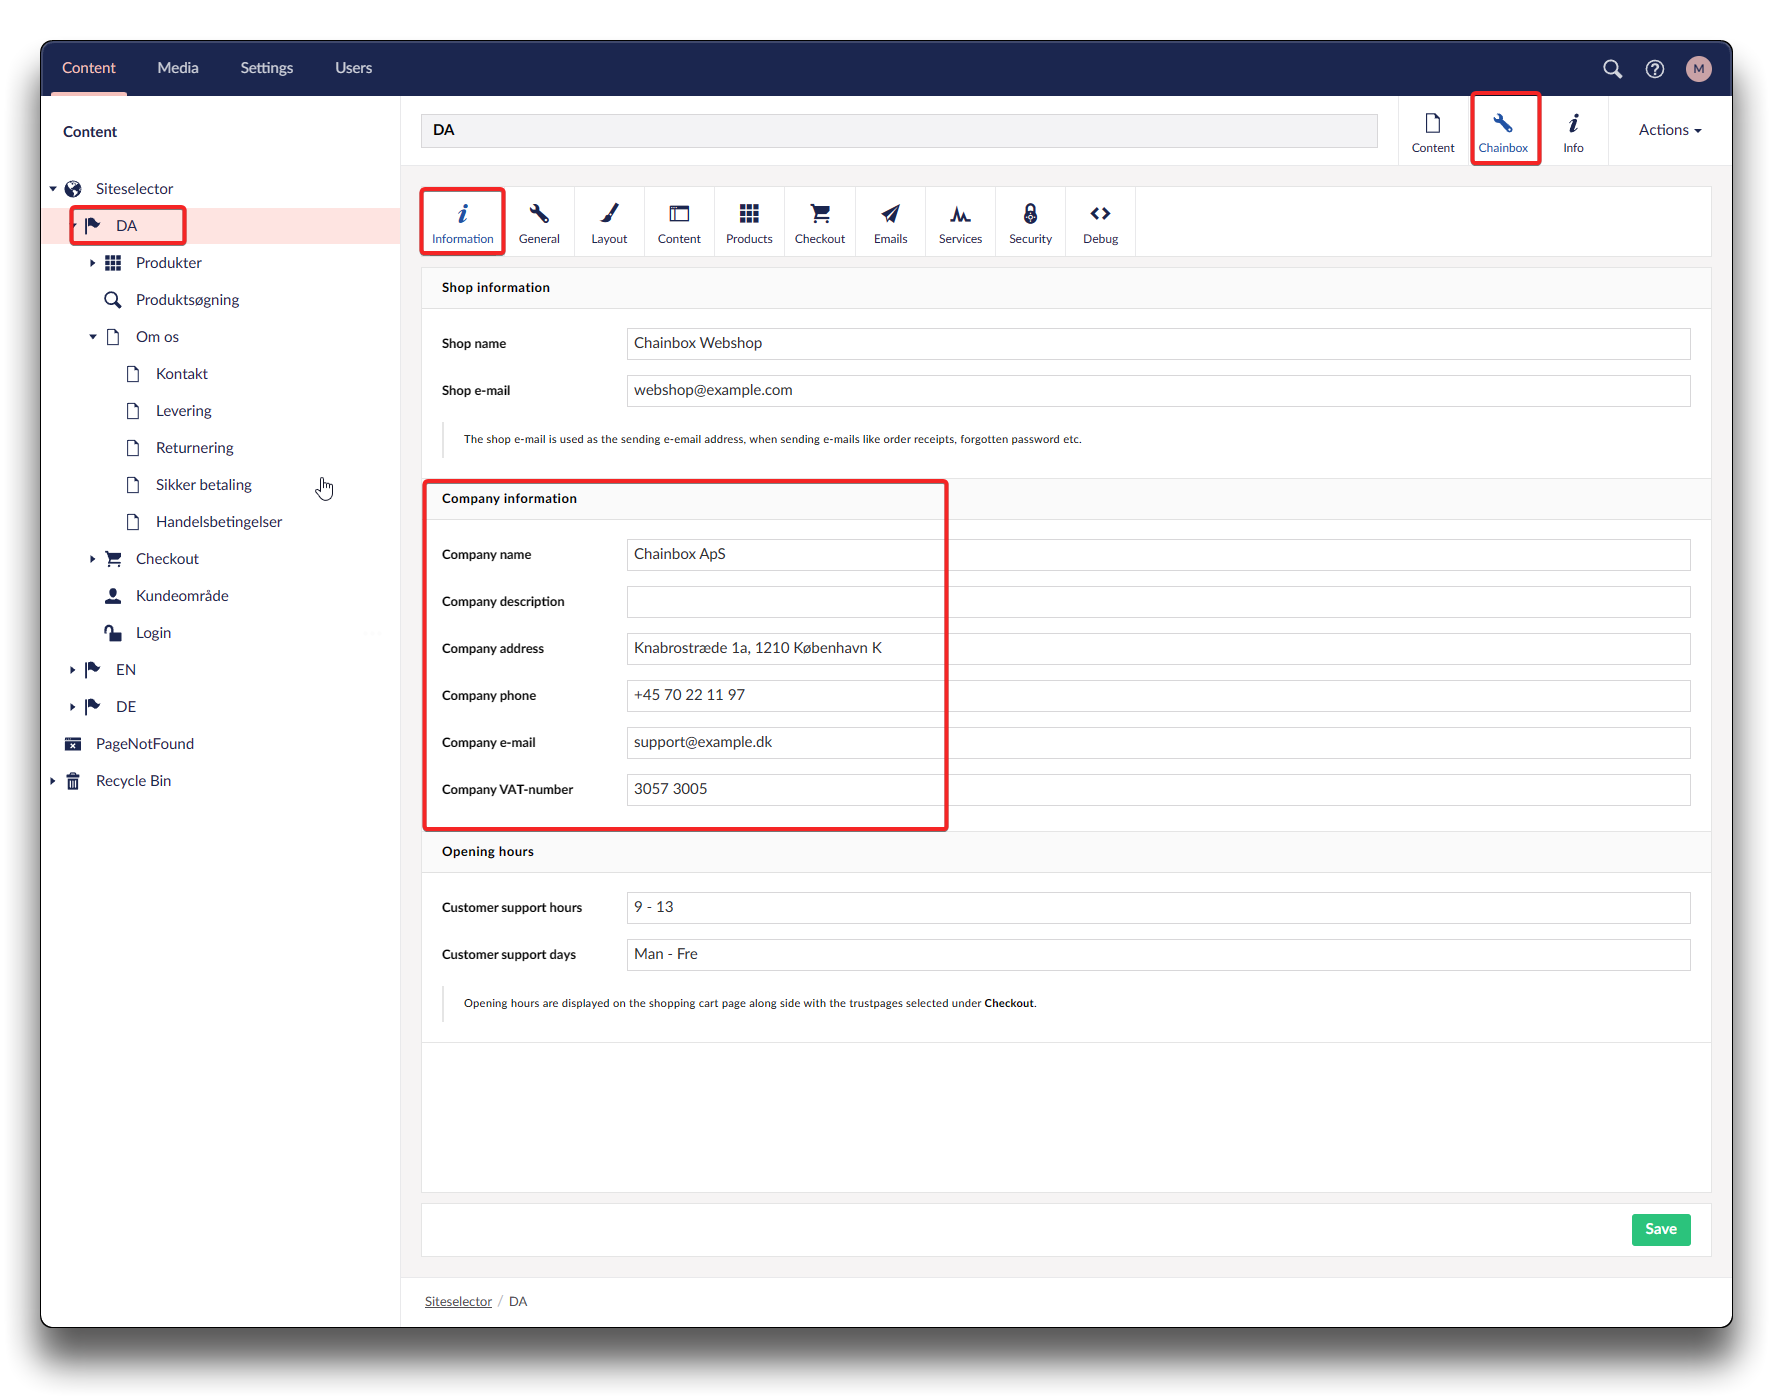This screenshot has width=1773, height=1400.
Task: Open the Handelsbetingelser page
Action: pos(218,522)
